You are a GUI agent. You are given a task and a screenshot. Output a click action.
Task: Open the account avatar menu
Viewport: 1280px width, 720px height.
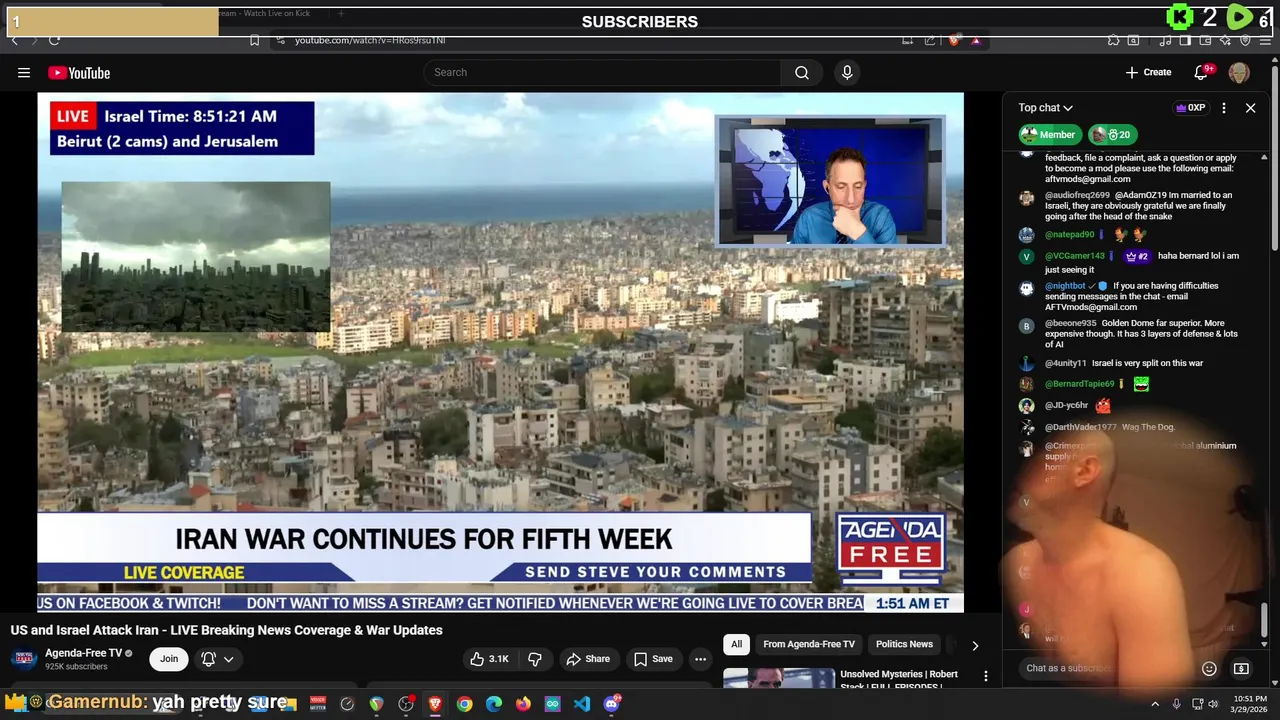[x=1239, y=72]
